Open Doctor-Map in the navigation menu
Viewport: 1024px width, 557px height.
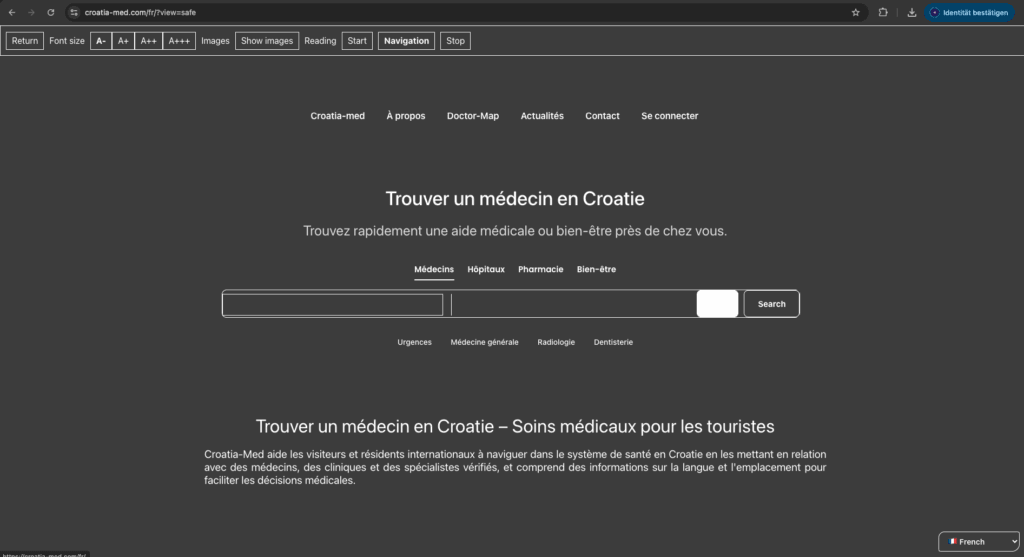coord(473,116)
